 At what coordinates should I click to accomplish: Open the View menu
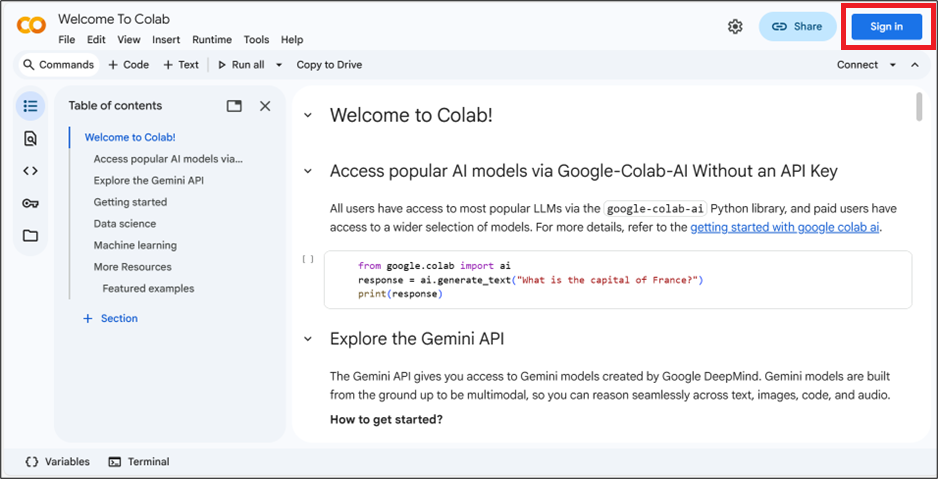pyautogui.click(x=129, y=40)
